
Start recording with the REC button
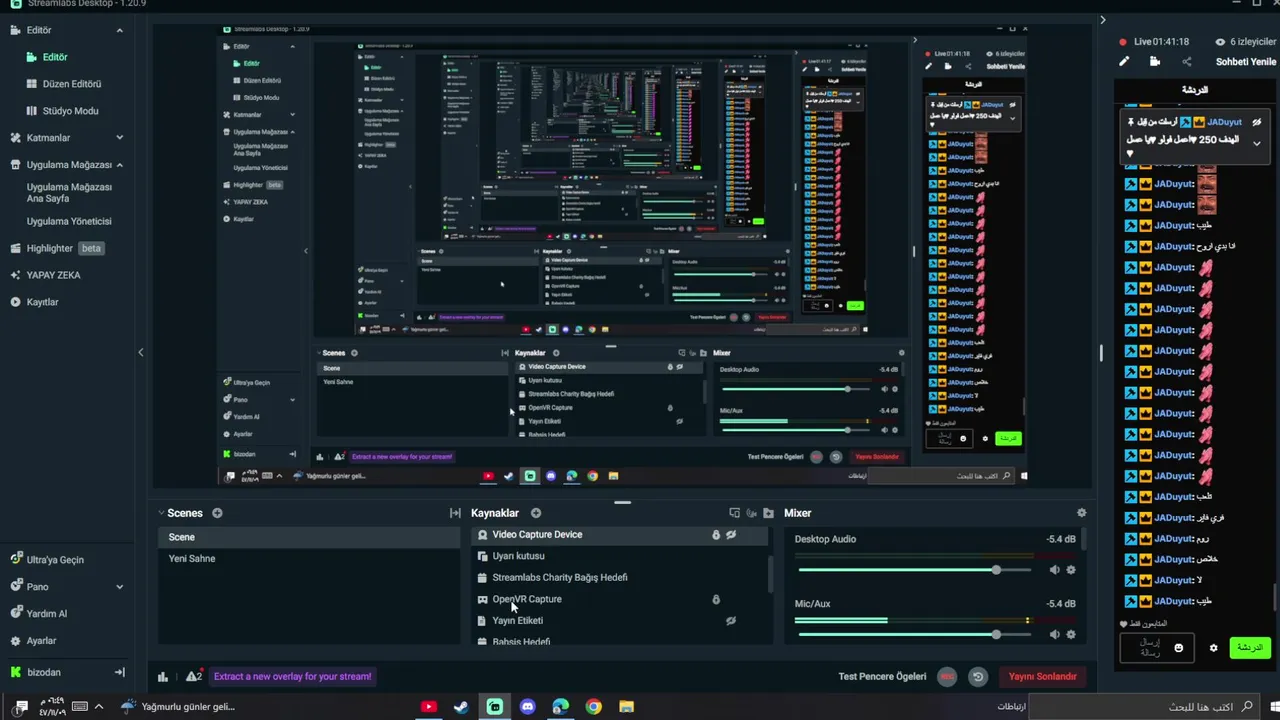click(947, 677)
